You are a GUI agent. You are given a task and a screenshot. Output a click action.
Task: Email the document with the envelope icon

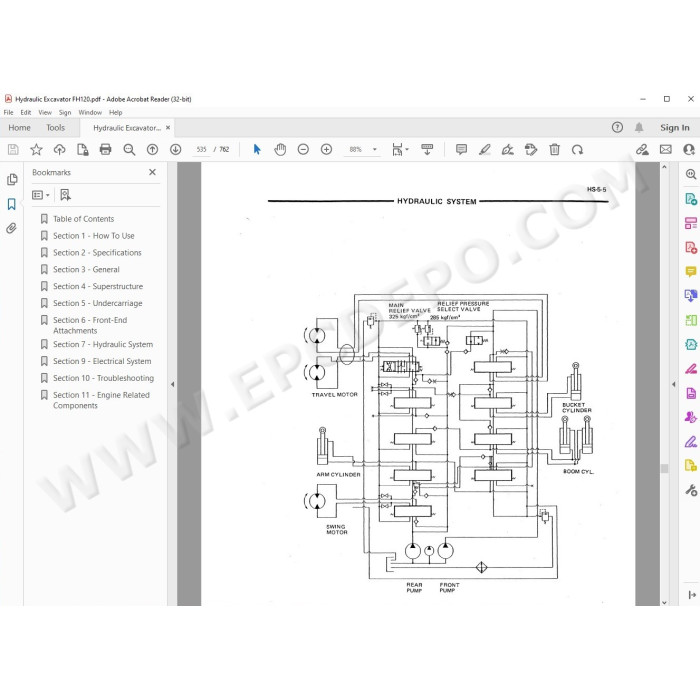click(666, 150)
